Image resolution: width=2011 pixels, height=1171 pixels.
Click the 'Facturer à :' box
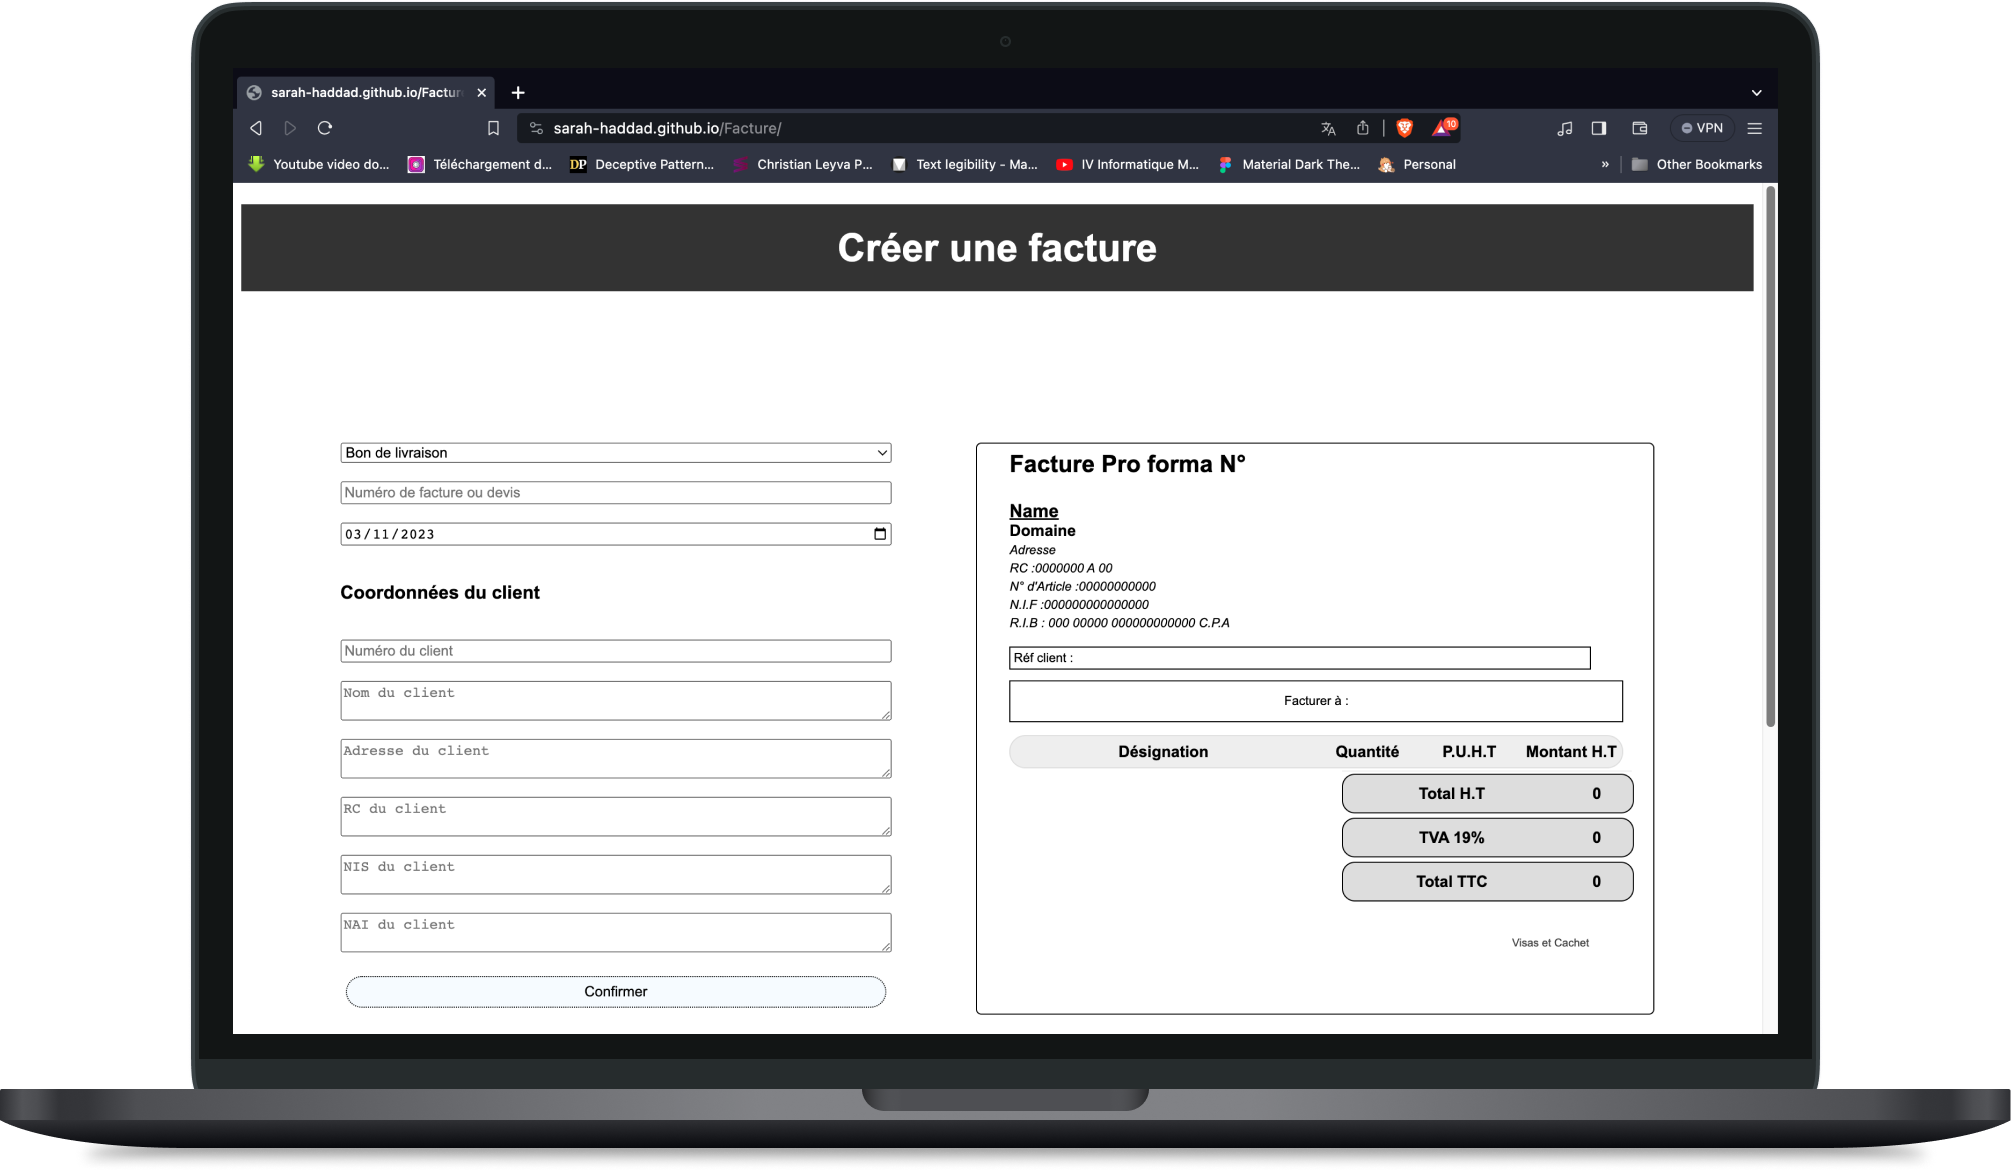[x=1316, y=701]
